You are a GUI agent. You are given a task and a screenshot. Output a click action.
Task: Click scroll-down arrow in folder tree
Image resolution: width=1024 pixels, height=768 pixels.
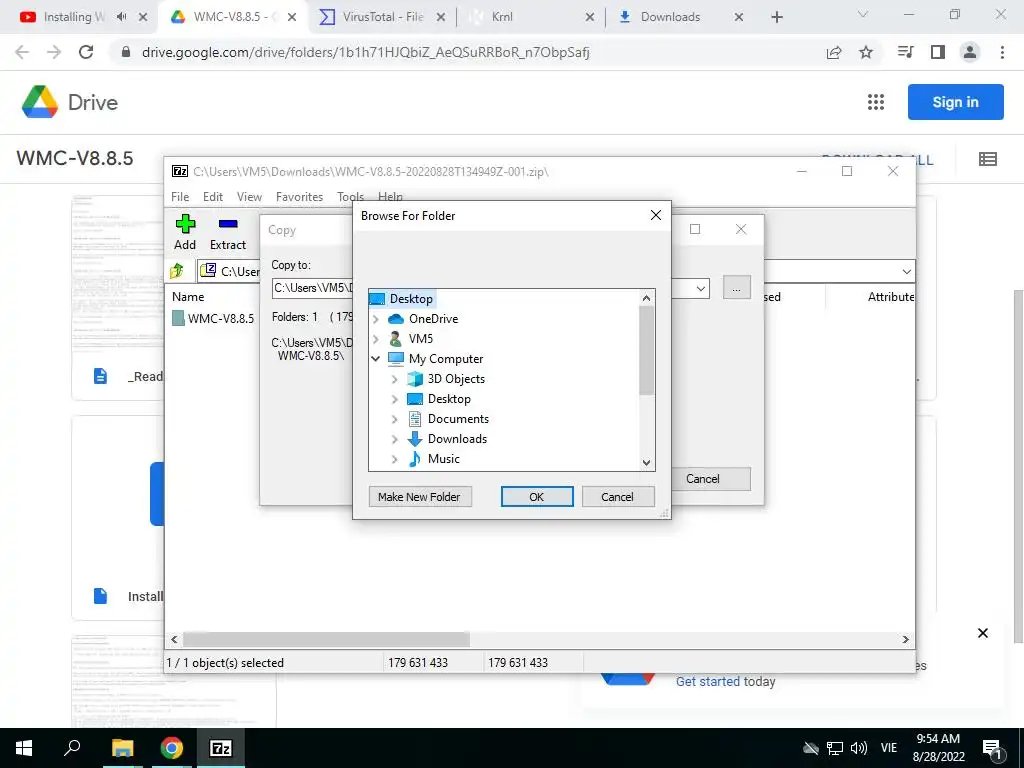[647, 462]
